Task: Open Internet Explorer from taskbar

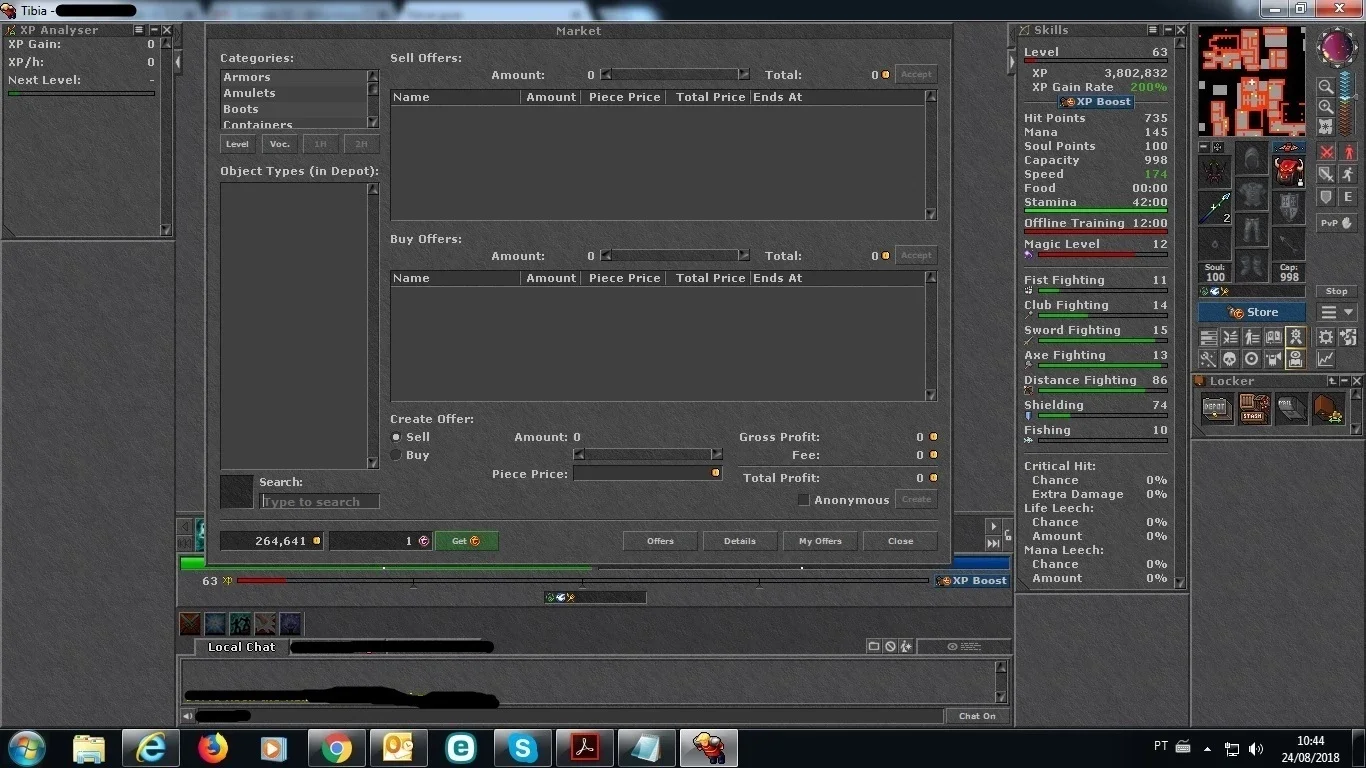Action: point(150,748)
